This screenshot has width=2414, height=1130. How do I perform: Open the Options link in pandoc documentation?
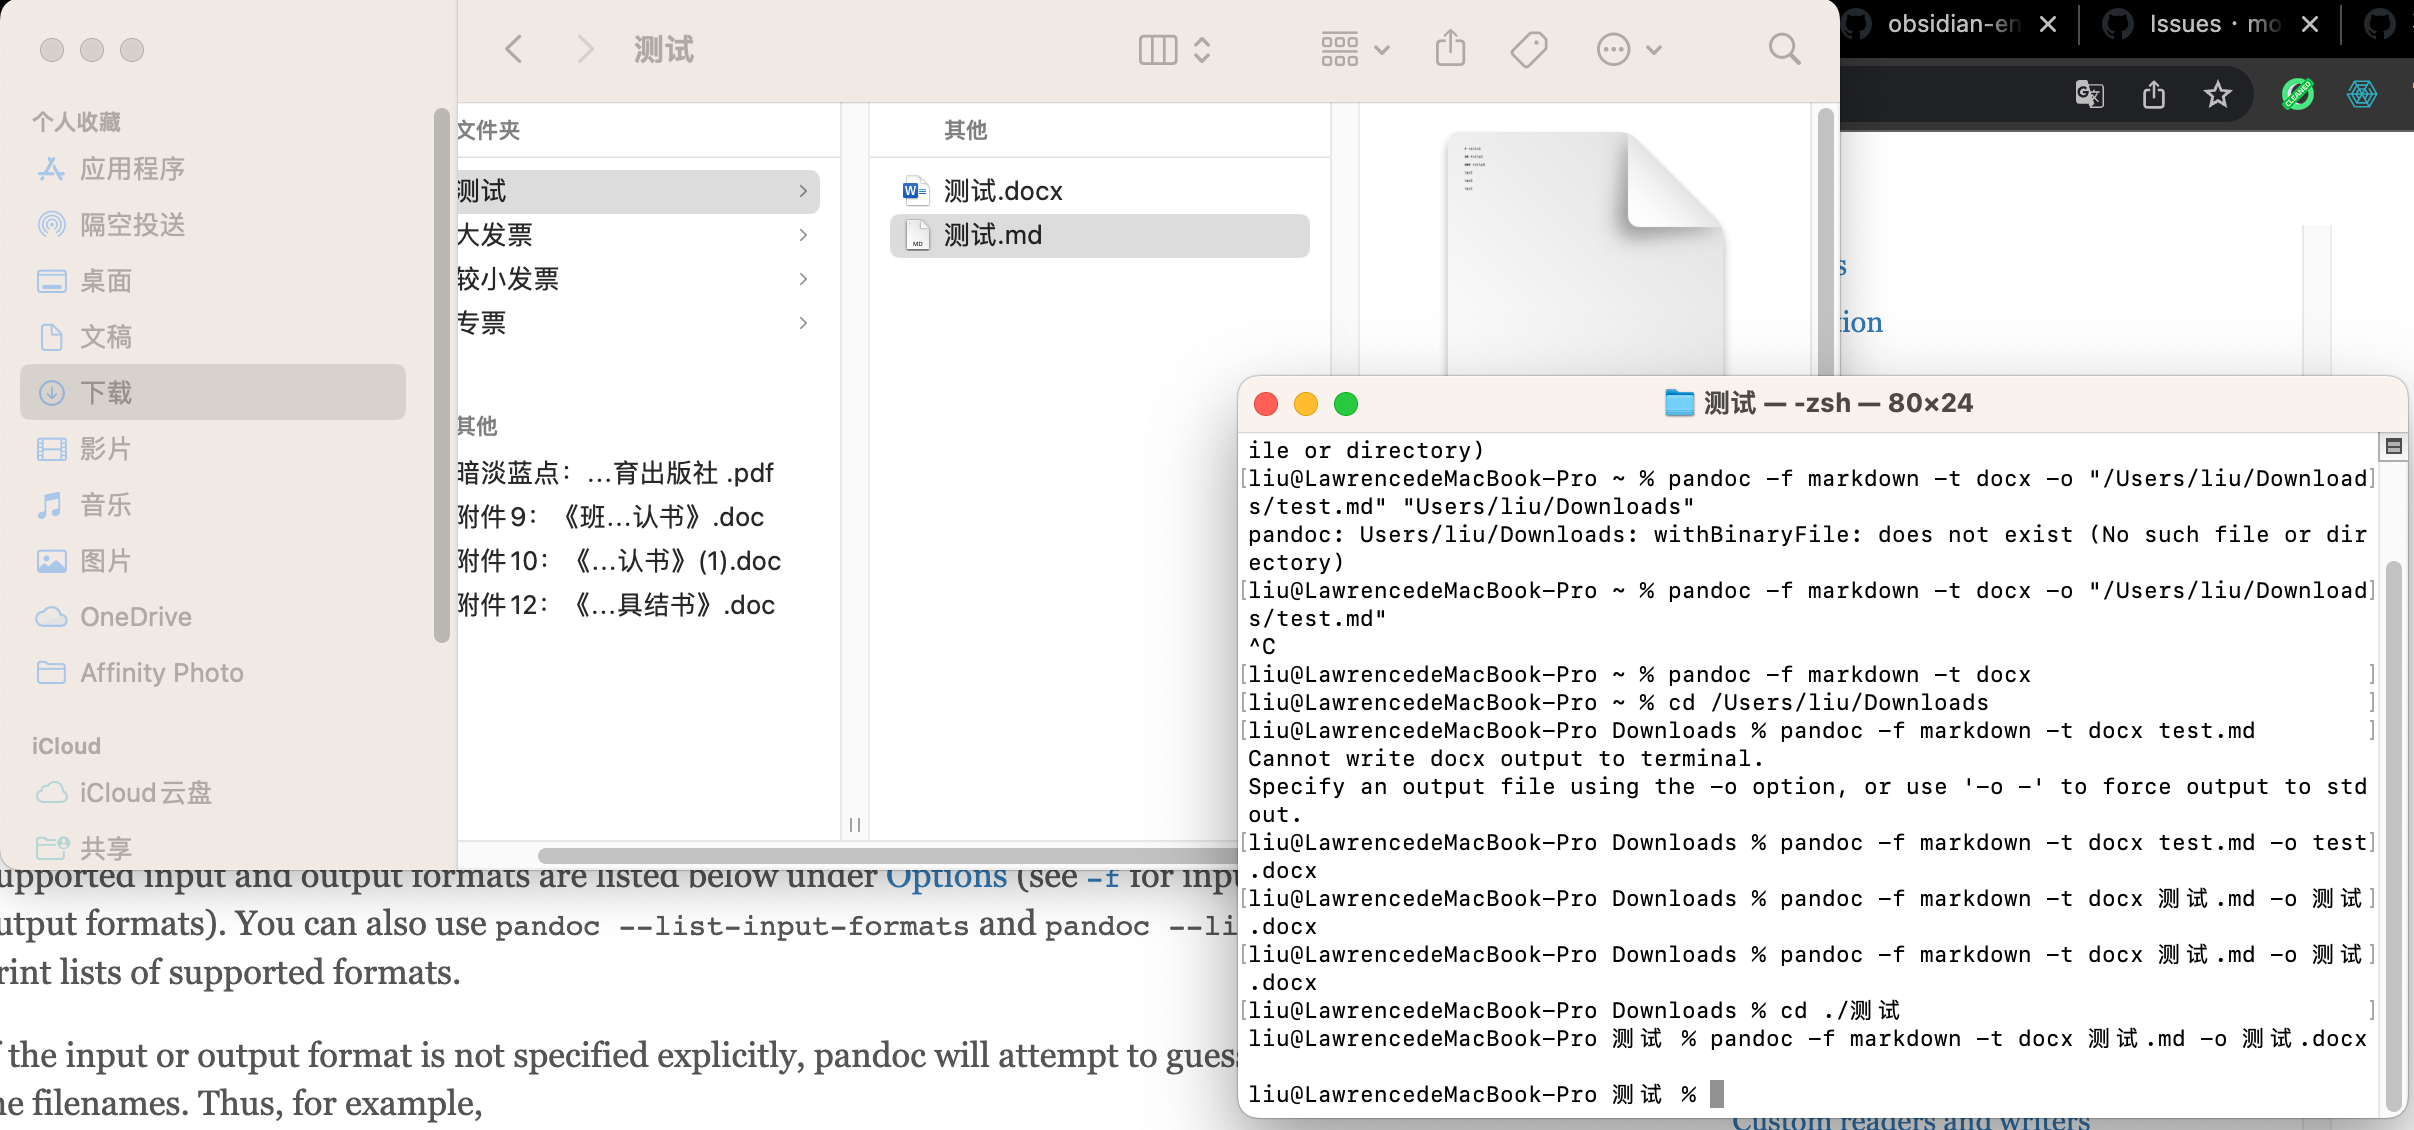[x=947, y=875]
